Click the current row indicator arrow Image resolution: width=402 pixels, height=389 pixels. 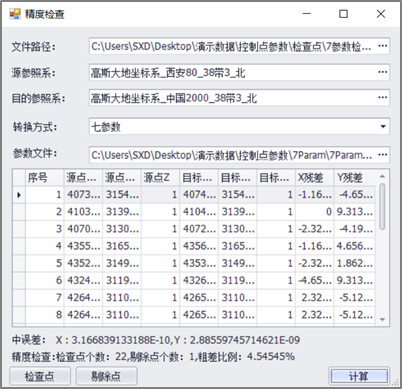pos(19,195)
